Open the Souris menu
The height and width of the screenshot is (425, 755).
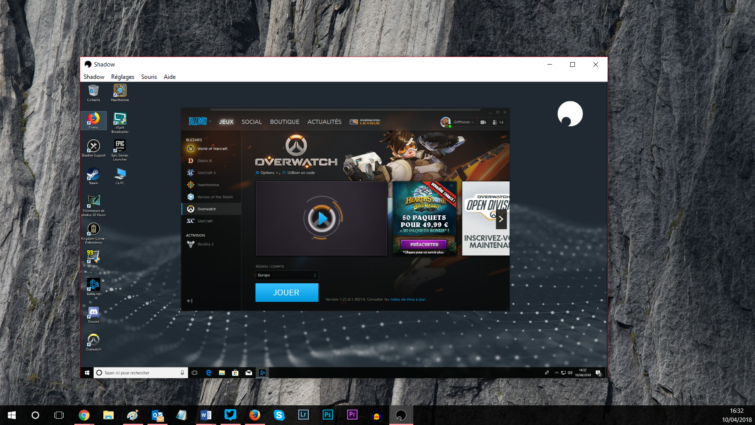coord(149,77)
